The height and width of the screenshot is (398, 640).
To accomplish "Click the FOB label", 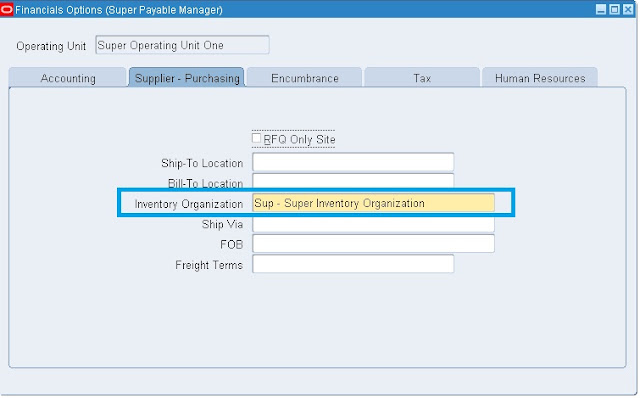I will point(231,245).
